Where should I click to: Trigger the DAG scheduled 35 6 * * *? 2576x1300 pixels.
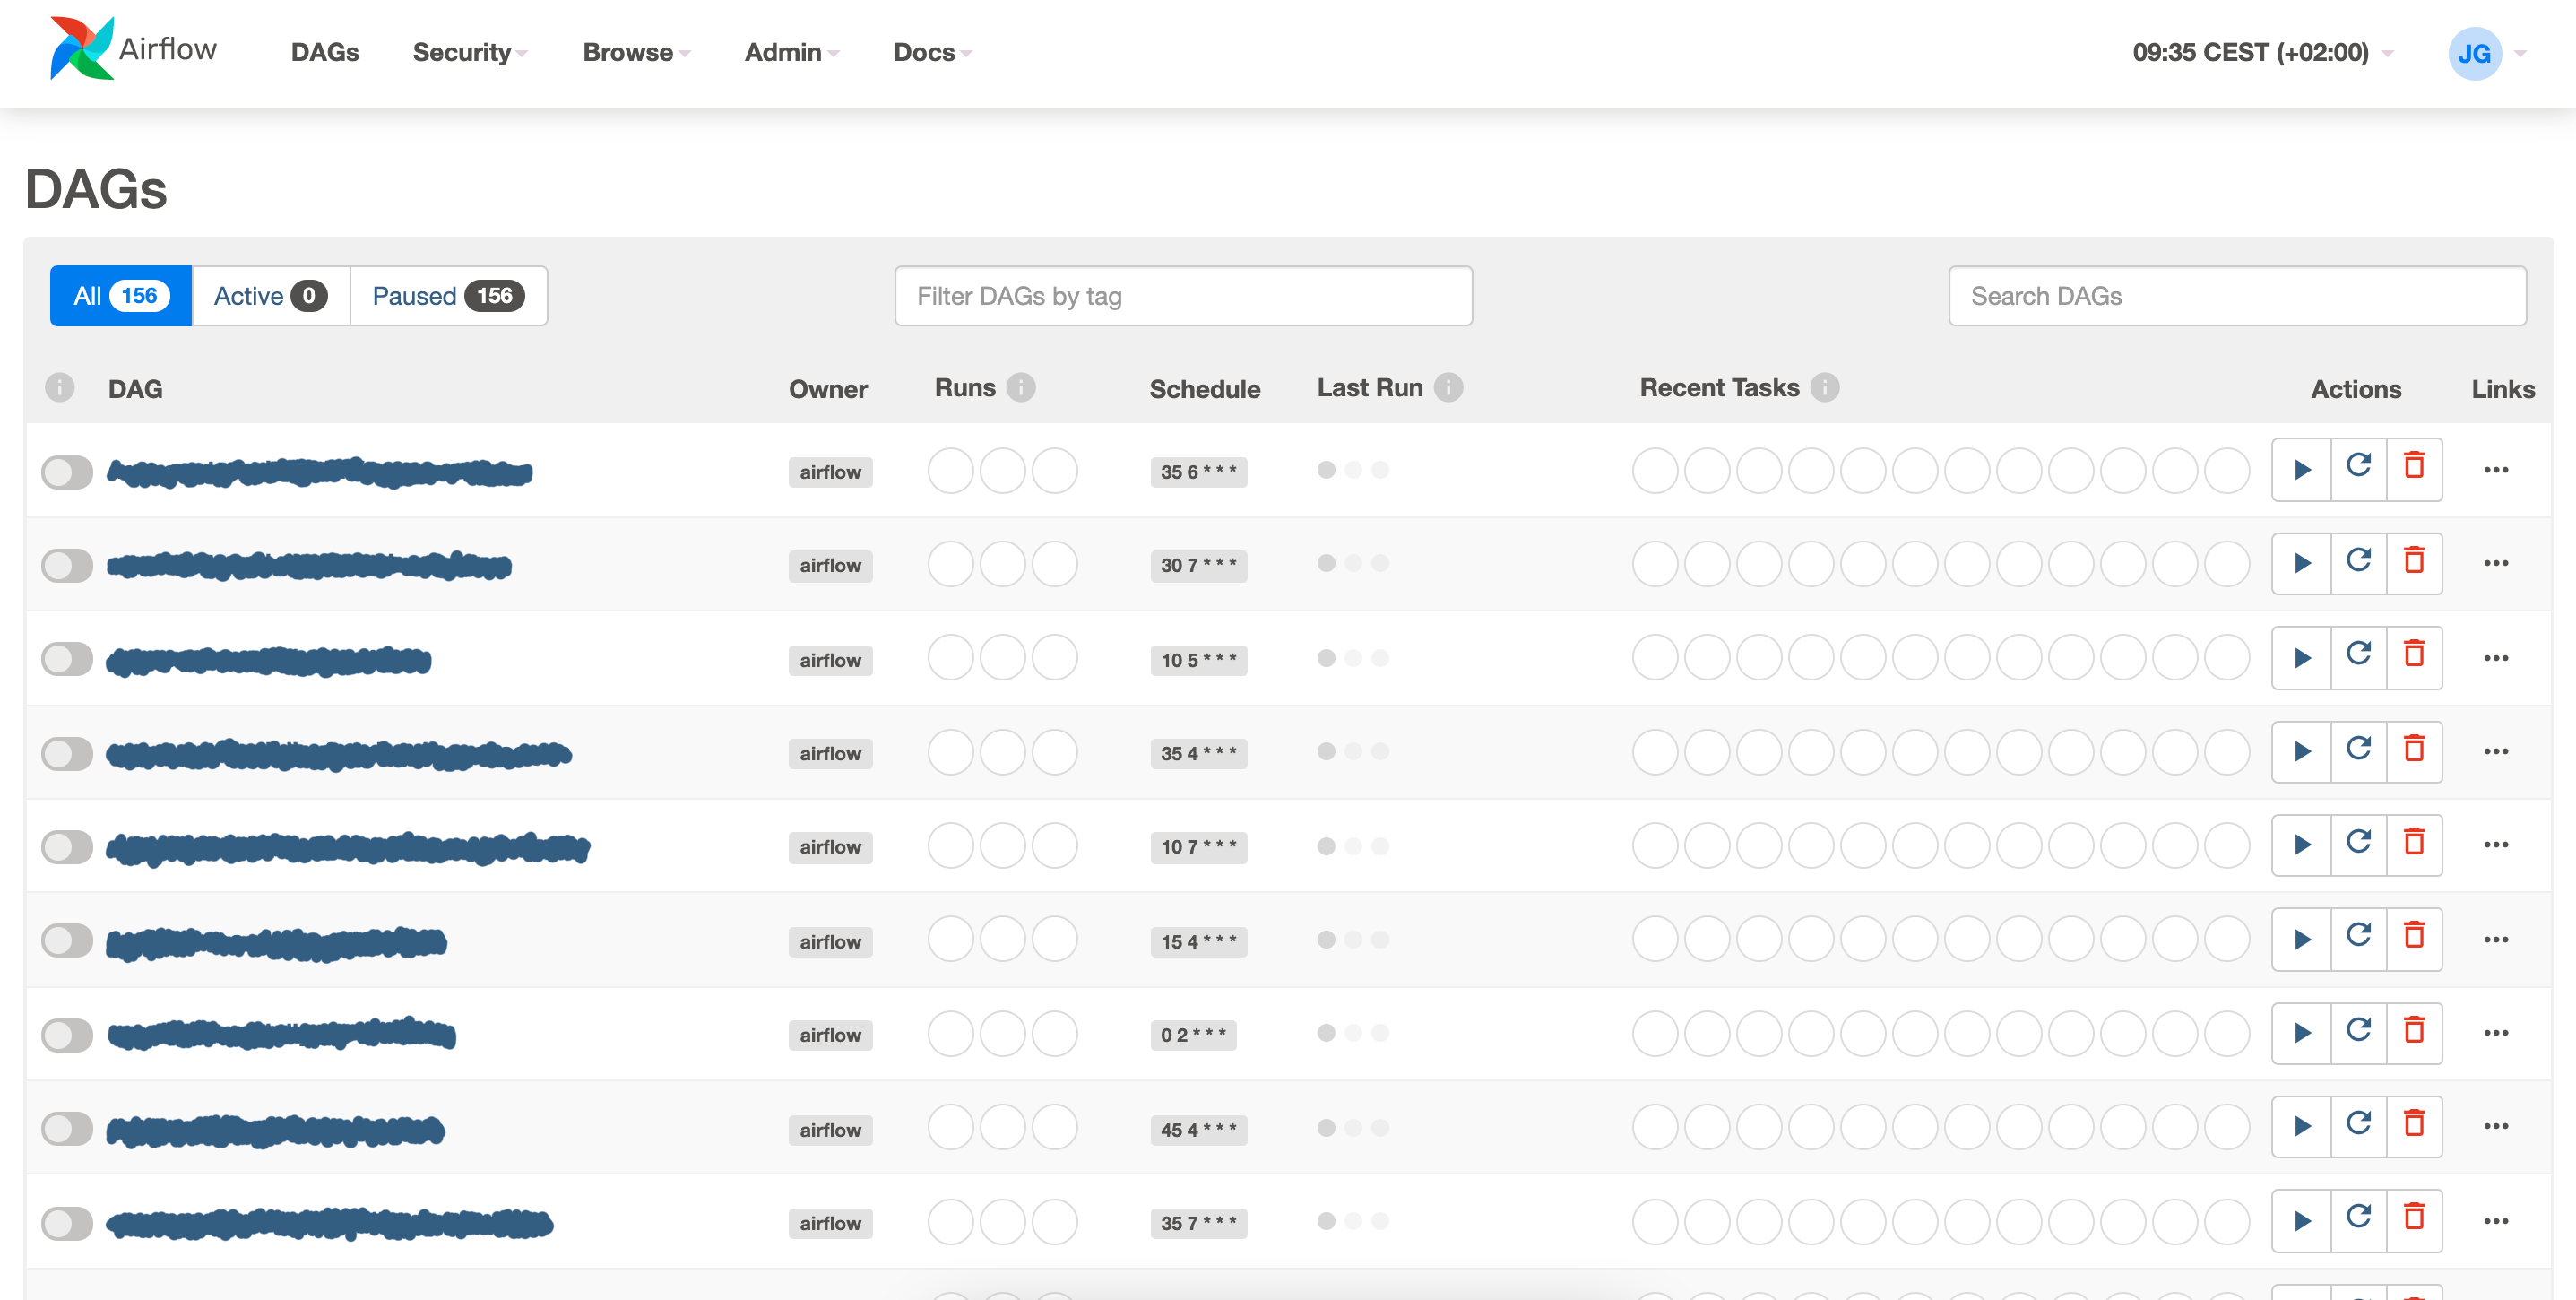point(2301,469)
